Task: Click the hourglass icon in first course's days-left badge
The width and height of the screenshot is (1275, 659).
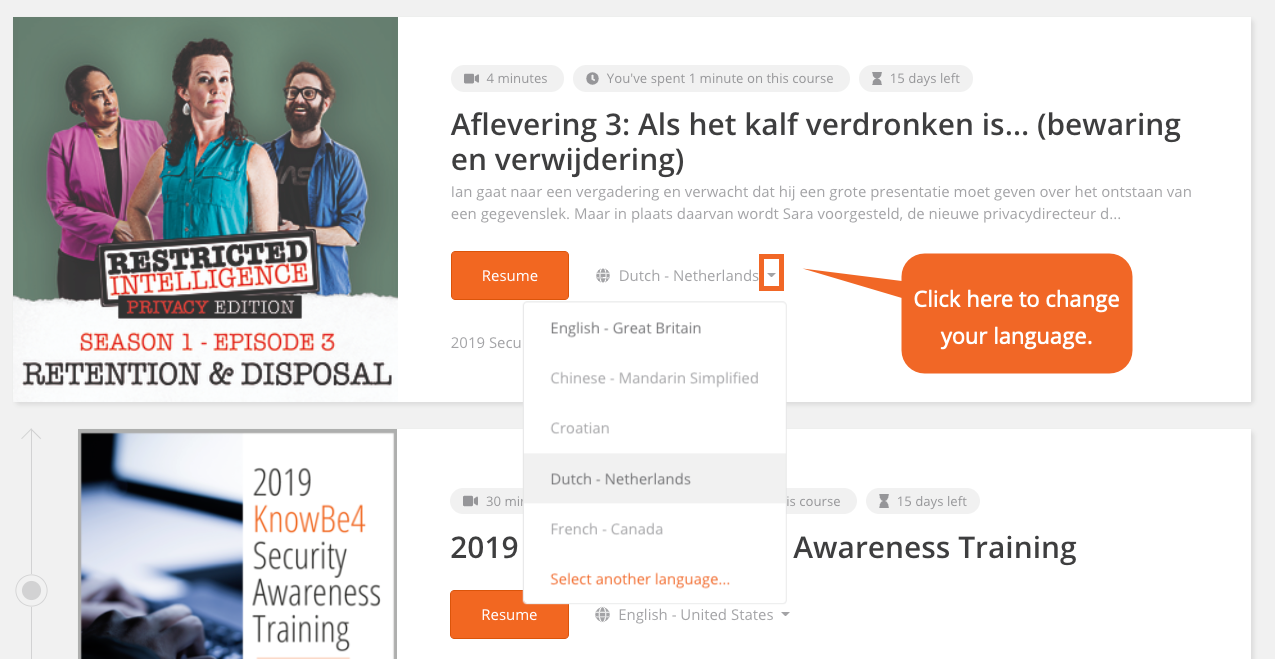Action: (877, 79)
